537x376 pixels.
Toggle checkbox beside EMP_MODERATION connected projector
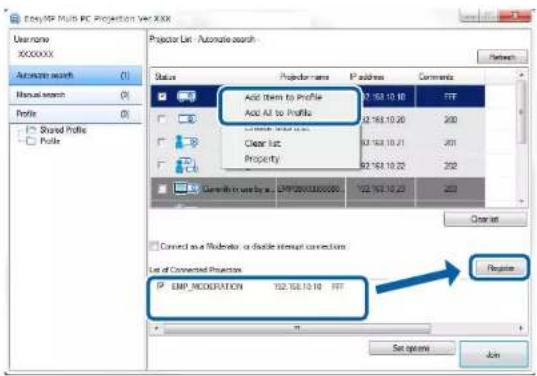coord(160,286)
